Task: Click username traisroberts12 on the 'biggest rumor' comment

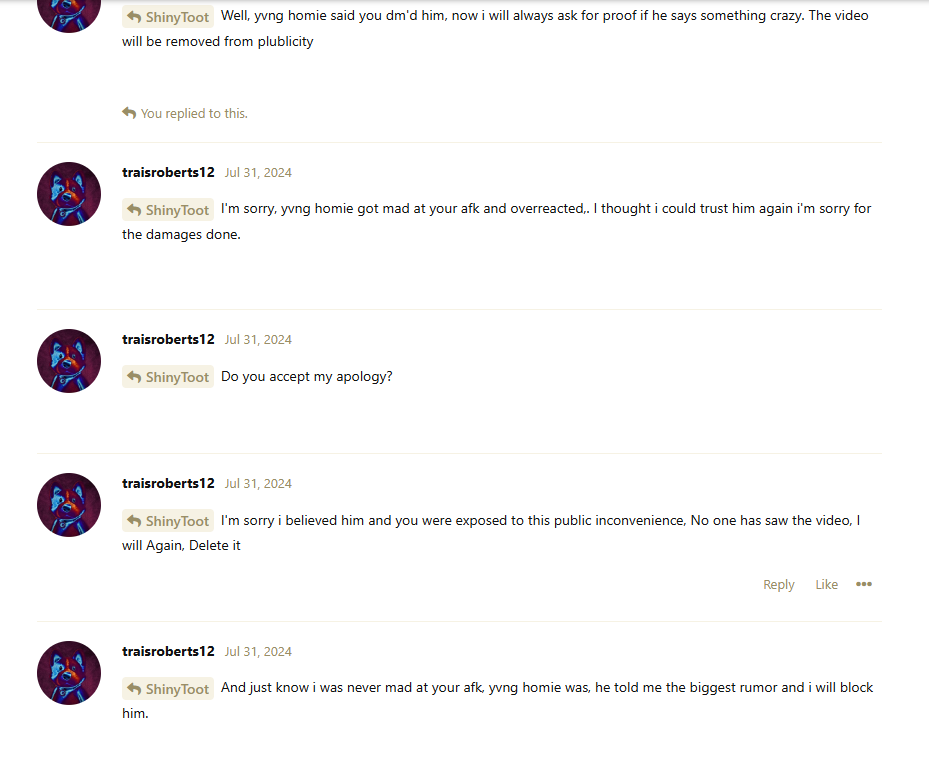Action: pyautogui.click(x=168, y=651)
